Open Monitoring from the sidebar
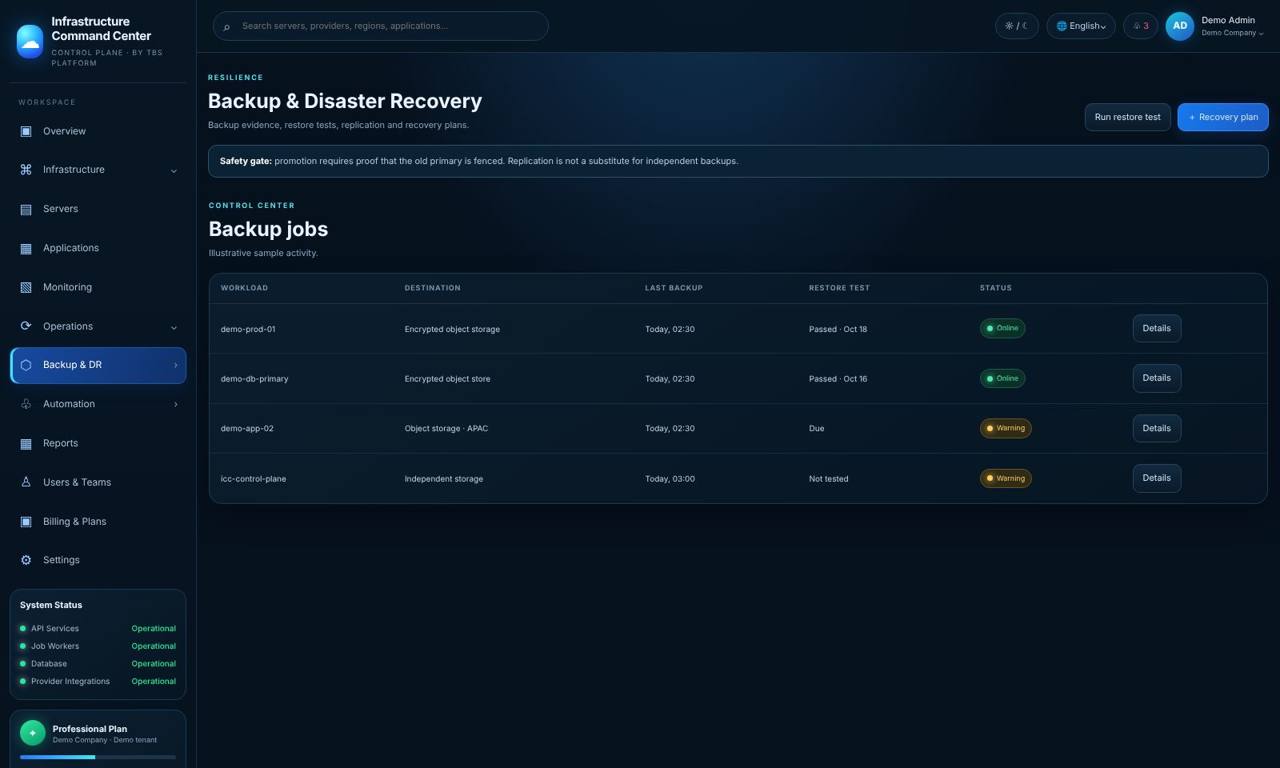The width and height of the screenshot is (1280, 768). [98, 287]
